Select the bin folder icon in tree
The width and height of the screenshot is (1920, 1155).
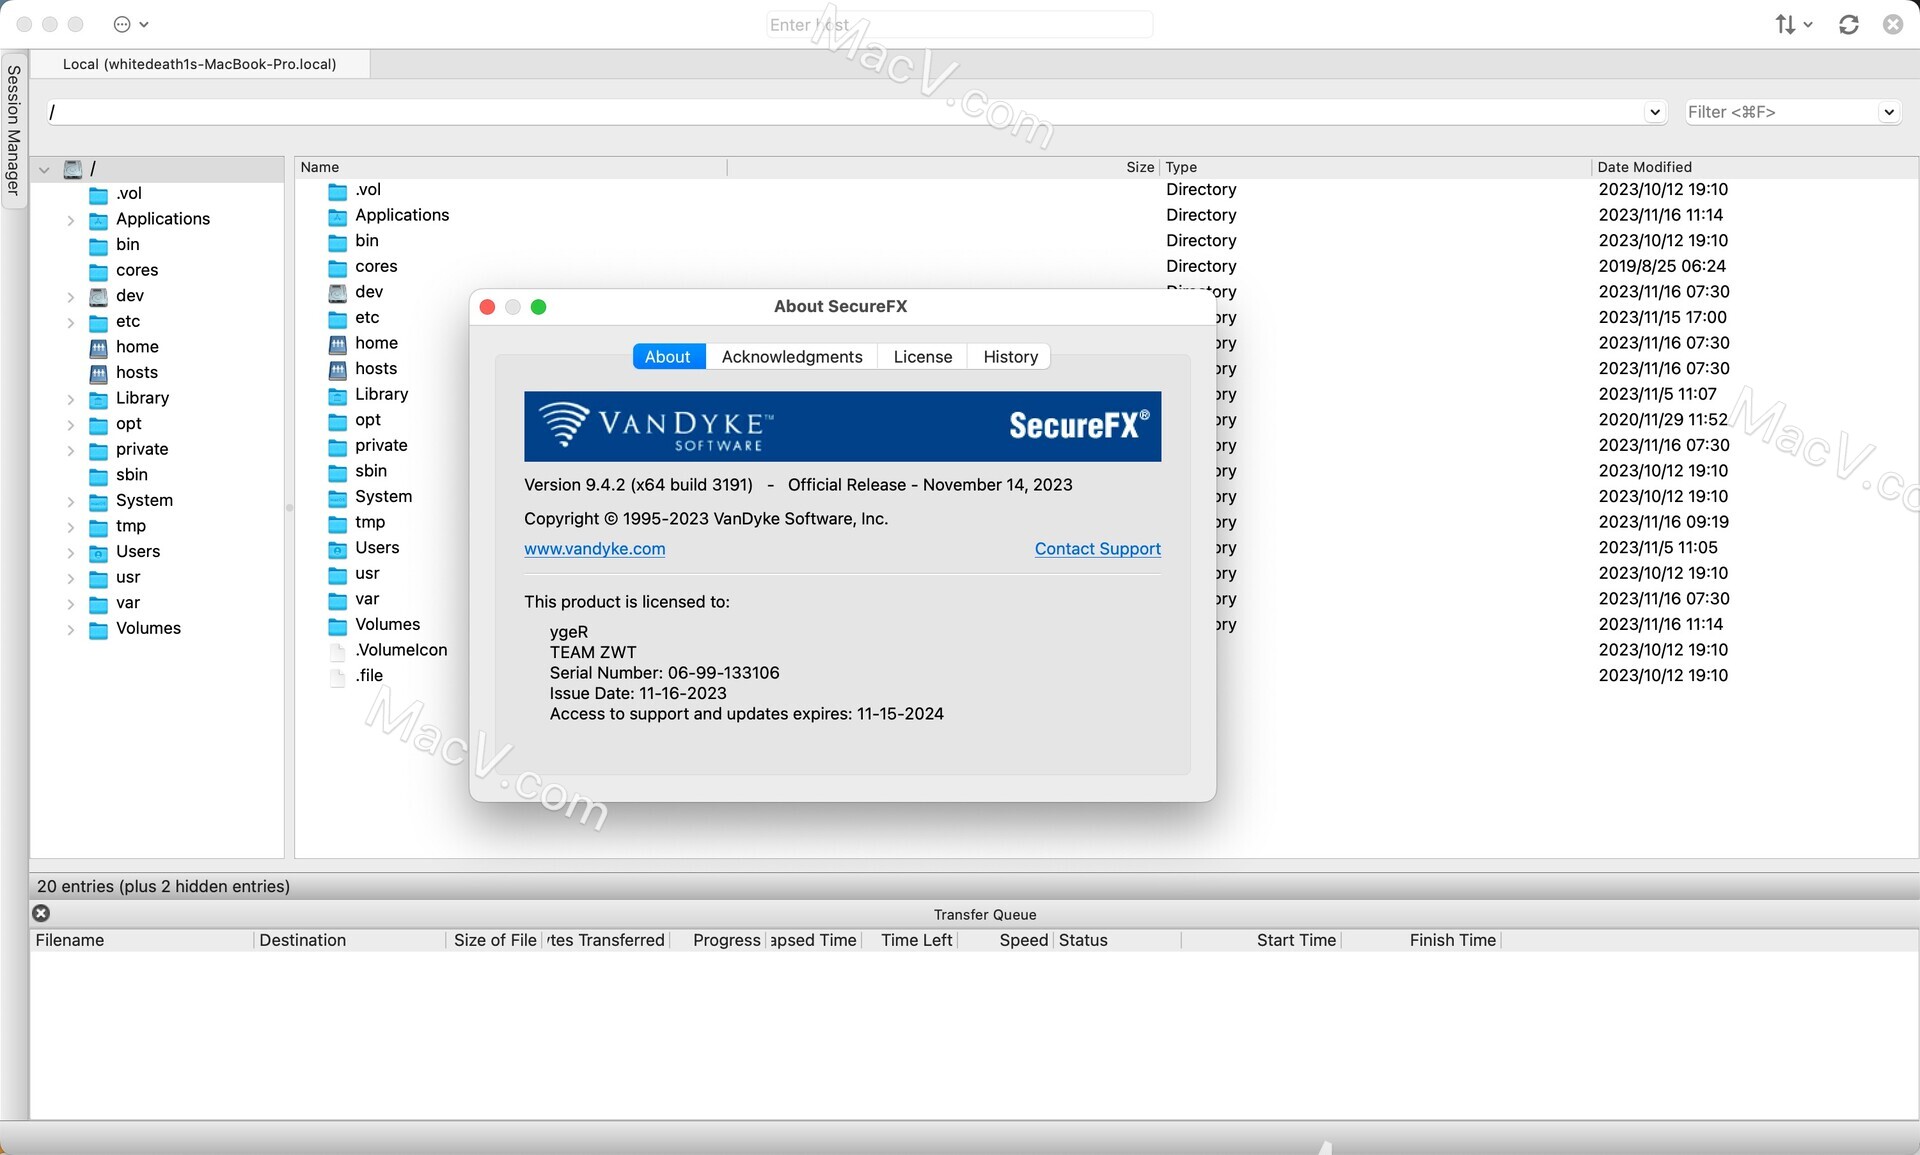98,245
